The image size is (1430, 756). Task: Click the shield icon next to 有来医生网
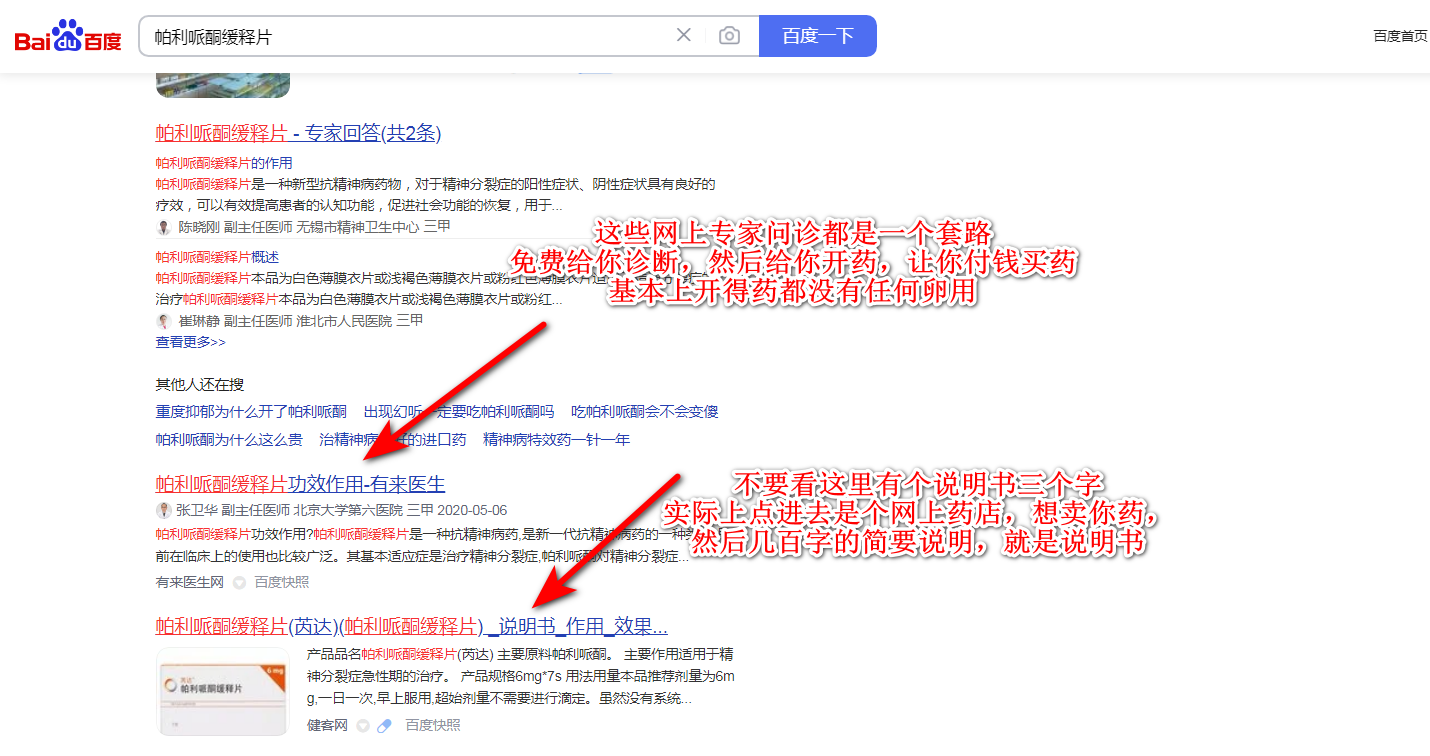239,582
